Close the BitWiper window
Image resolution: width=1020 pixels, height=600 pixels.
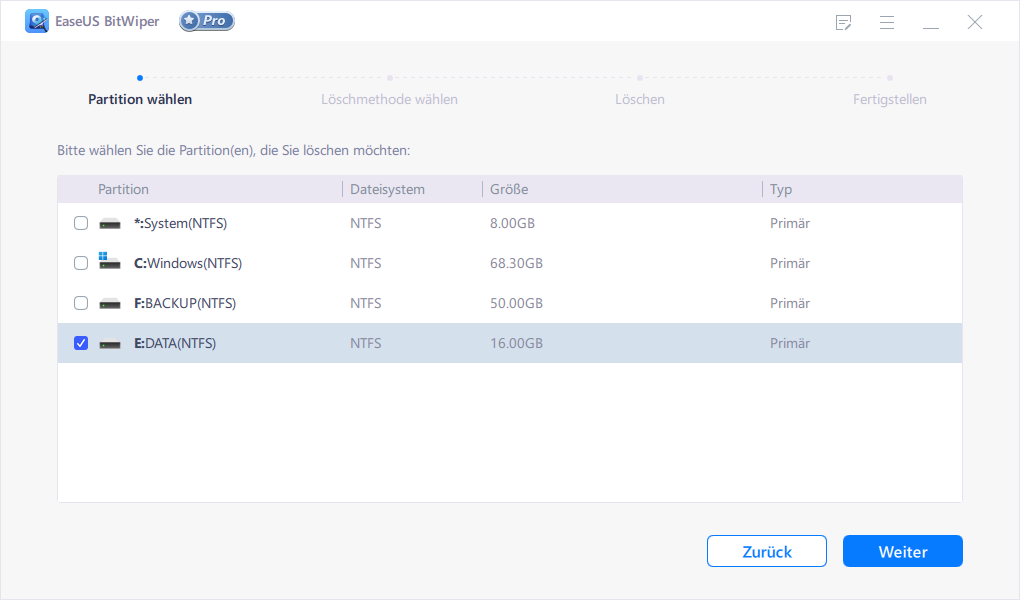click(x=974, y=22)
